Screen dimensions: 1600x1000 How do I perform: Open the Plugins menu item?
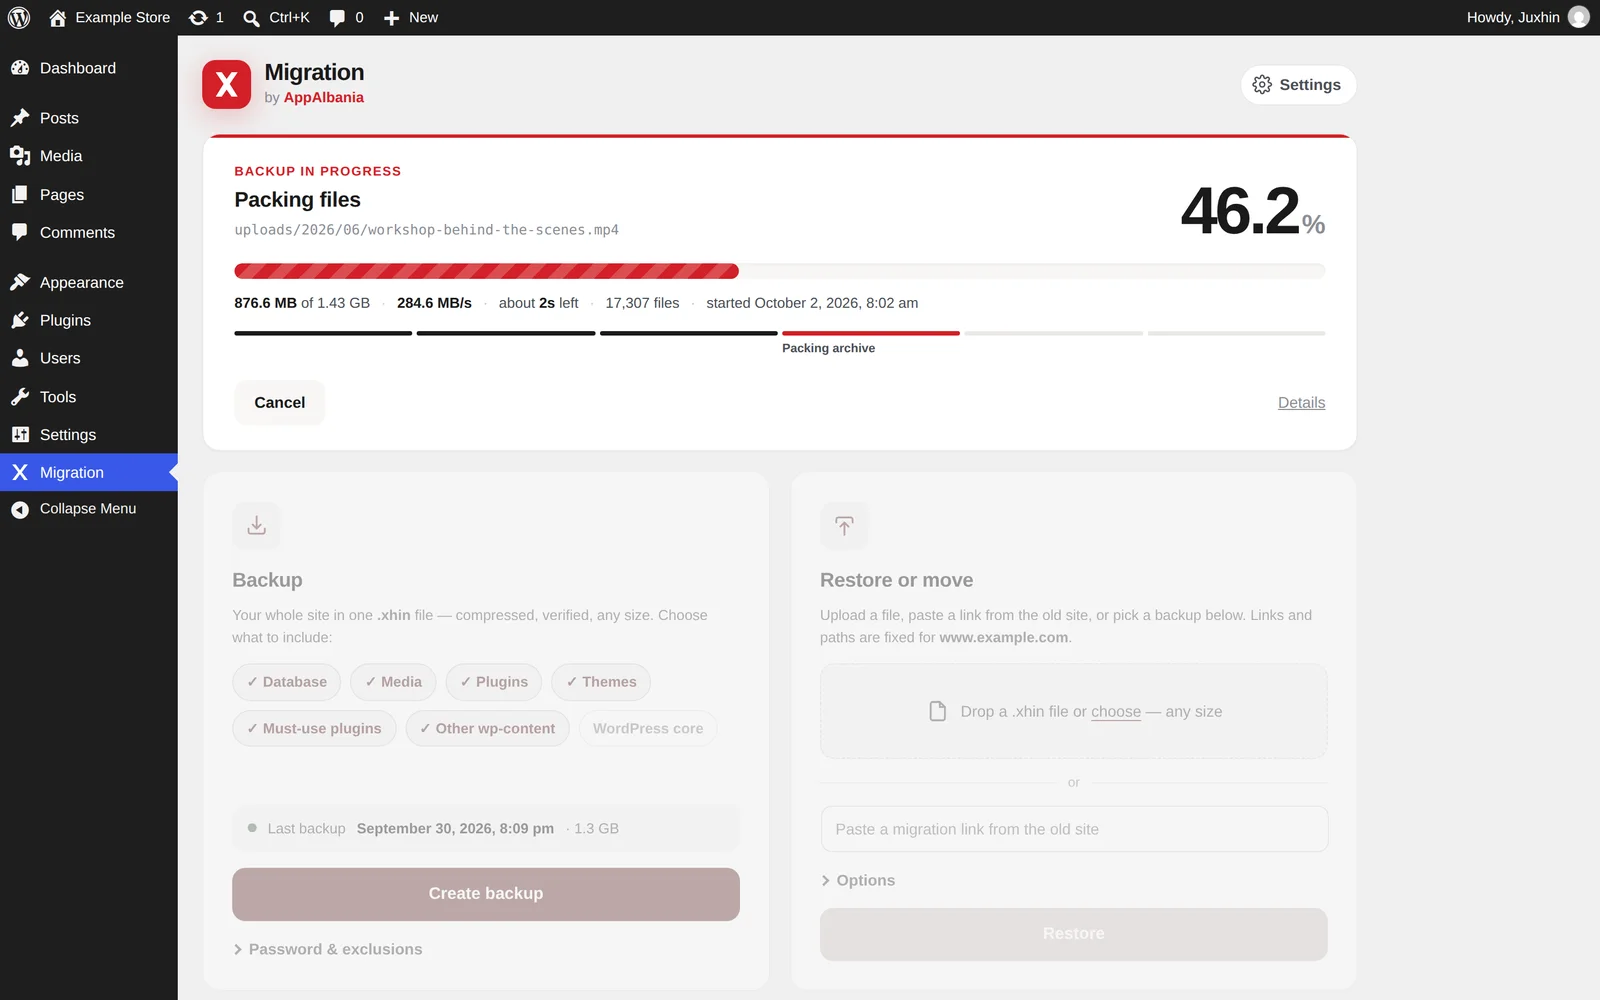[89, 320]
